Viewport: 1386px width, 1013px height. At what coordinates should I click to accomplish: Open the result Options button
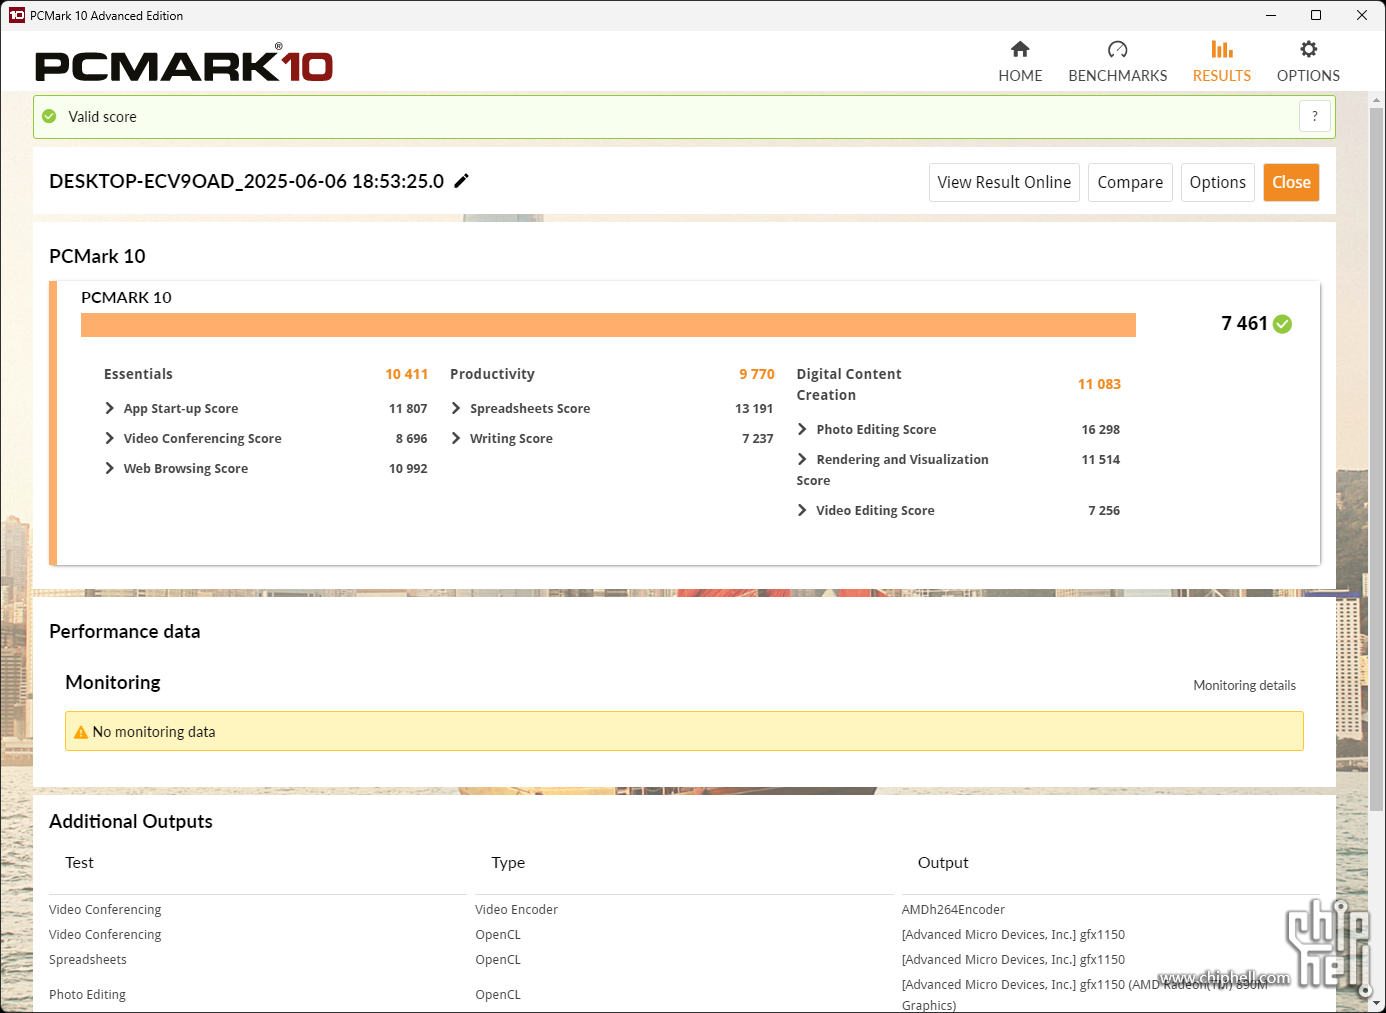(1218, 182)
